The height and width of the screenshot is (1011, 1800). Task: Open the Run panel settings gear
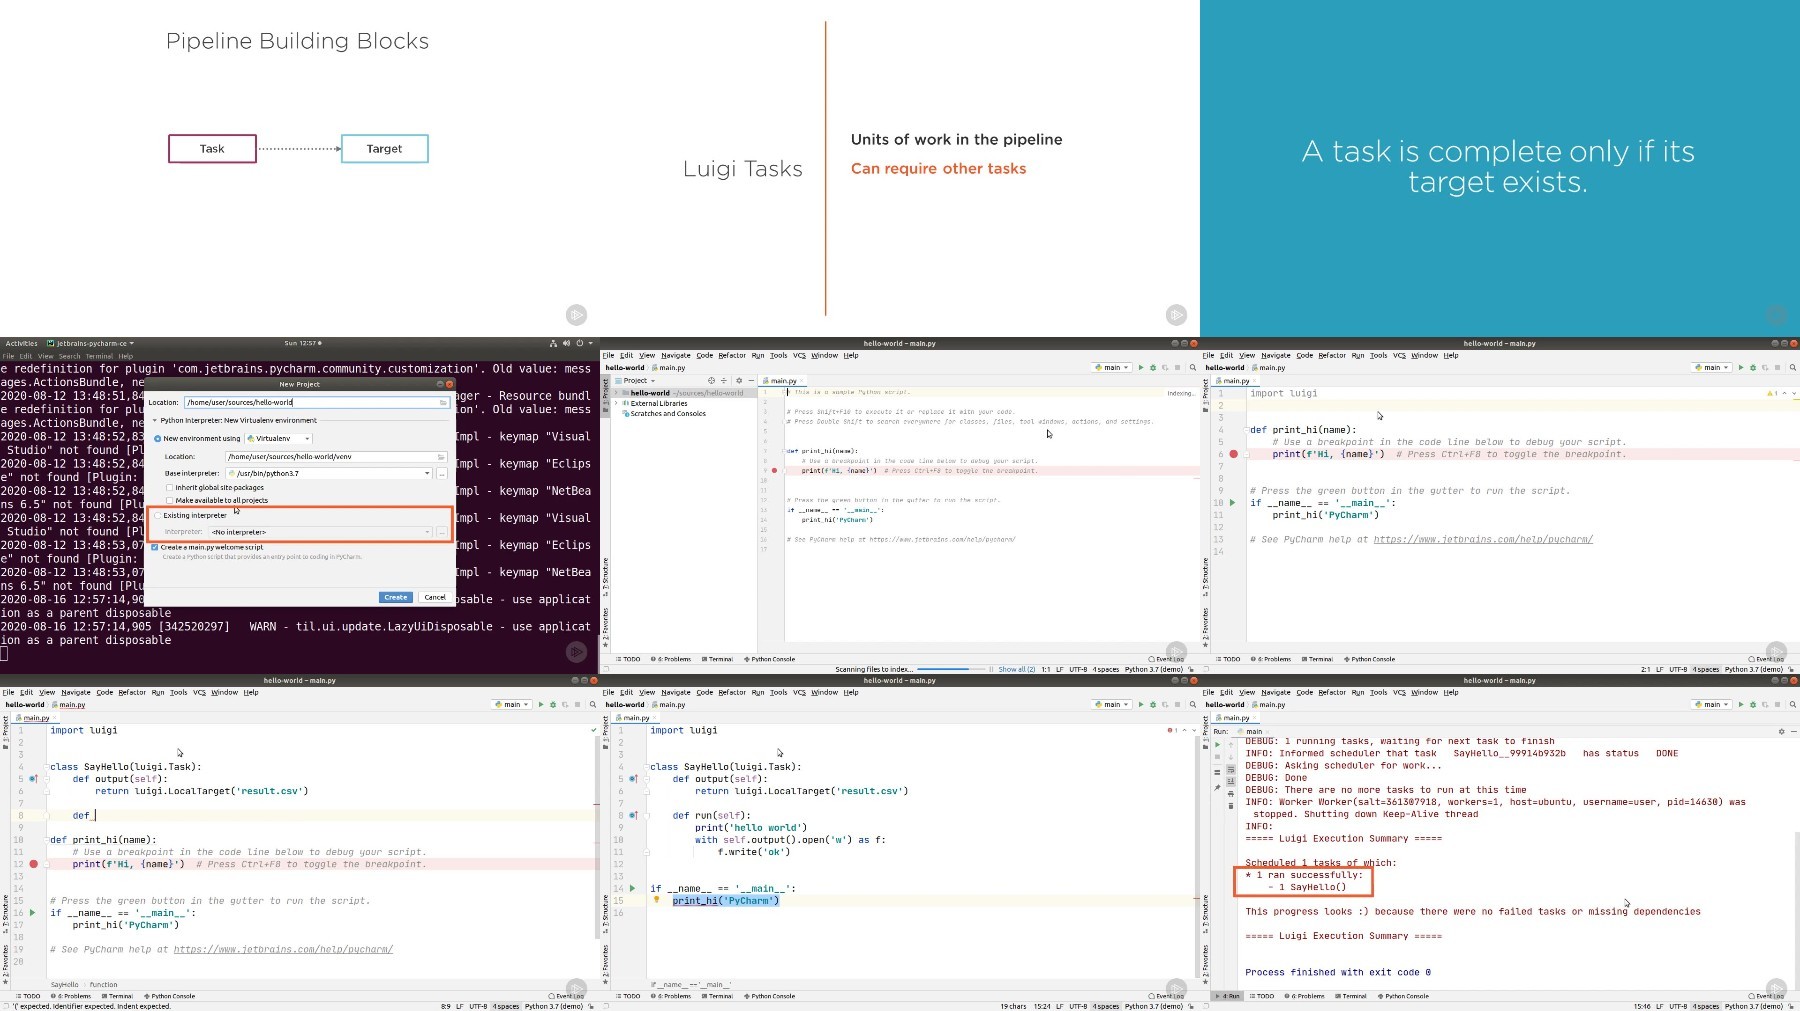[1781, 732]
